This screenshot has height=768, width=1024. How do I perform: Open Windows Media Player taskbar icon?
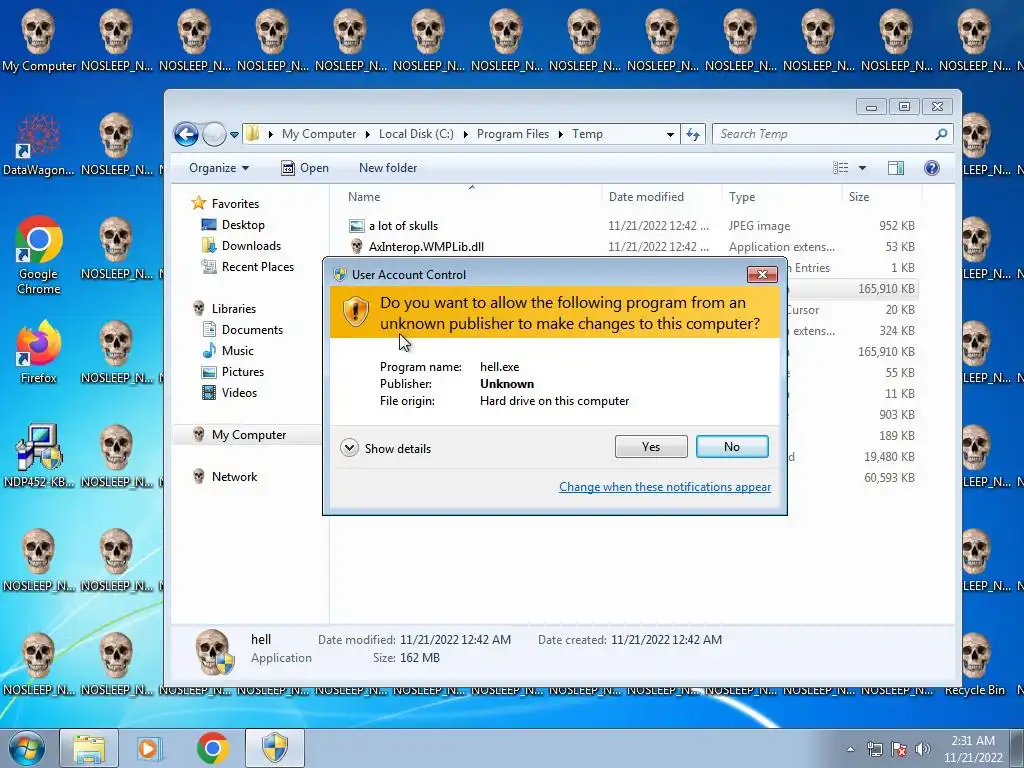150,748
